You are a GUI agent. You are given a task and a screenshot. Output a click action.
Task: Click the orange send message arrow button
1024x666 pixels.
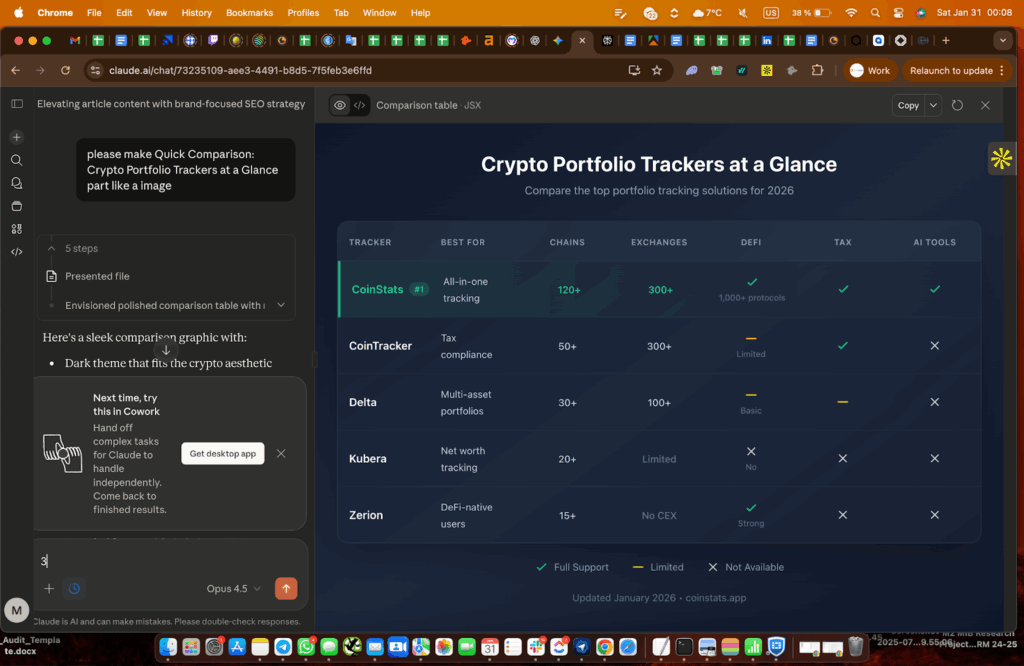click(x=286, y=589)
